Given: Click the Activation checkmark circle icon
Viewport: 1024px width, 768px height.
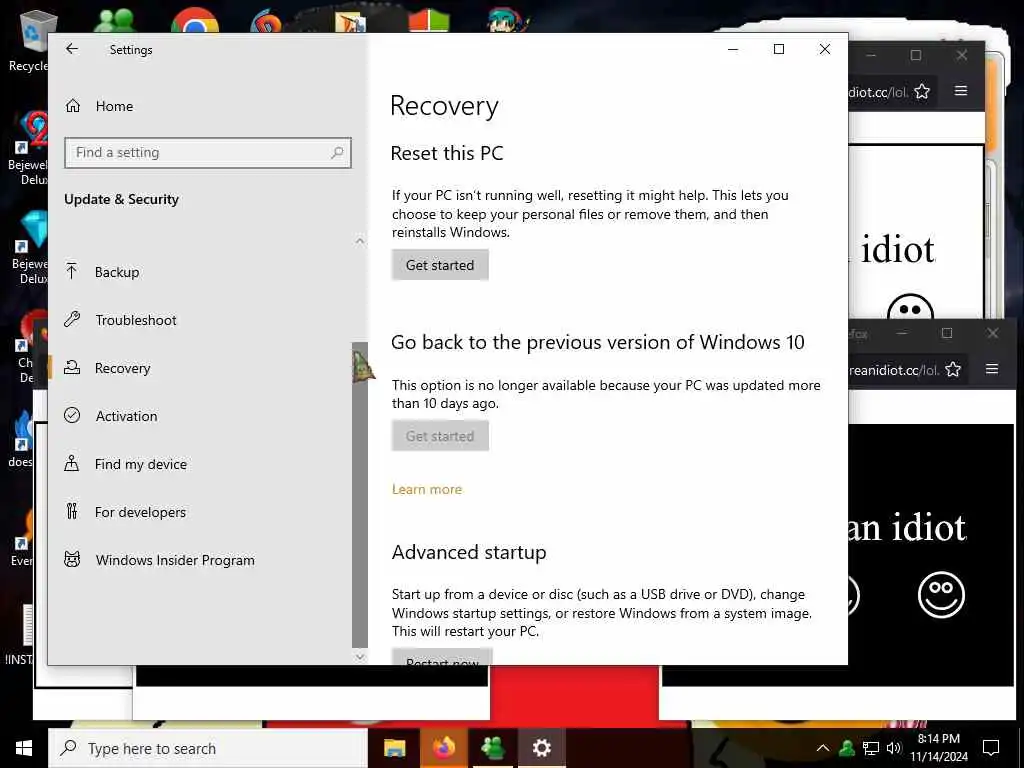Looking at the screenshot, I should pyautogui.click(x=72, y=415).
